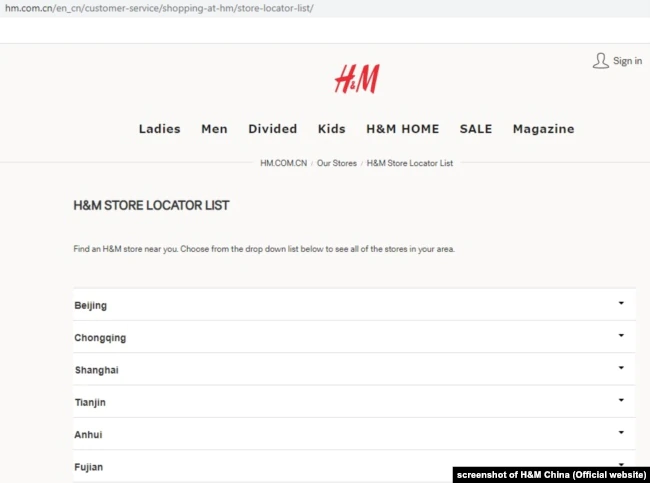The height and width of the screenshot is (483, 650).
Task: Click the browser URL address field
Action: click(160, 8)
